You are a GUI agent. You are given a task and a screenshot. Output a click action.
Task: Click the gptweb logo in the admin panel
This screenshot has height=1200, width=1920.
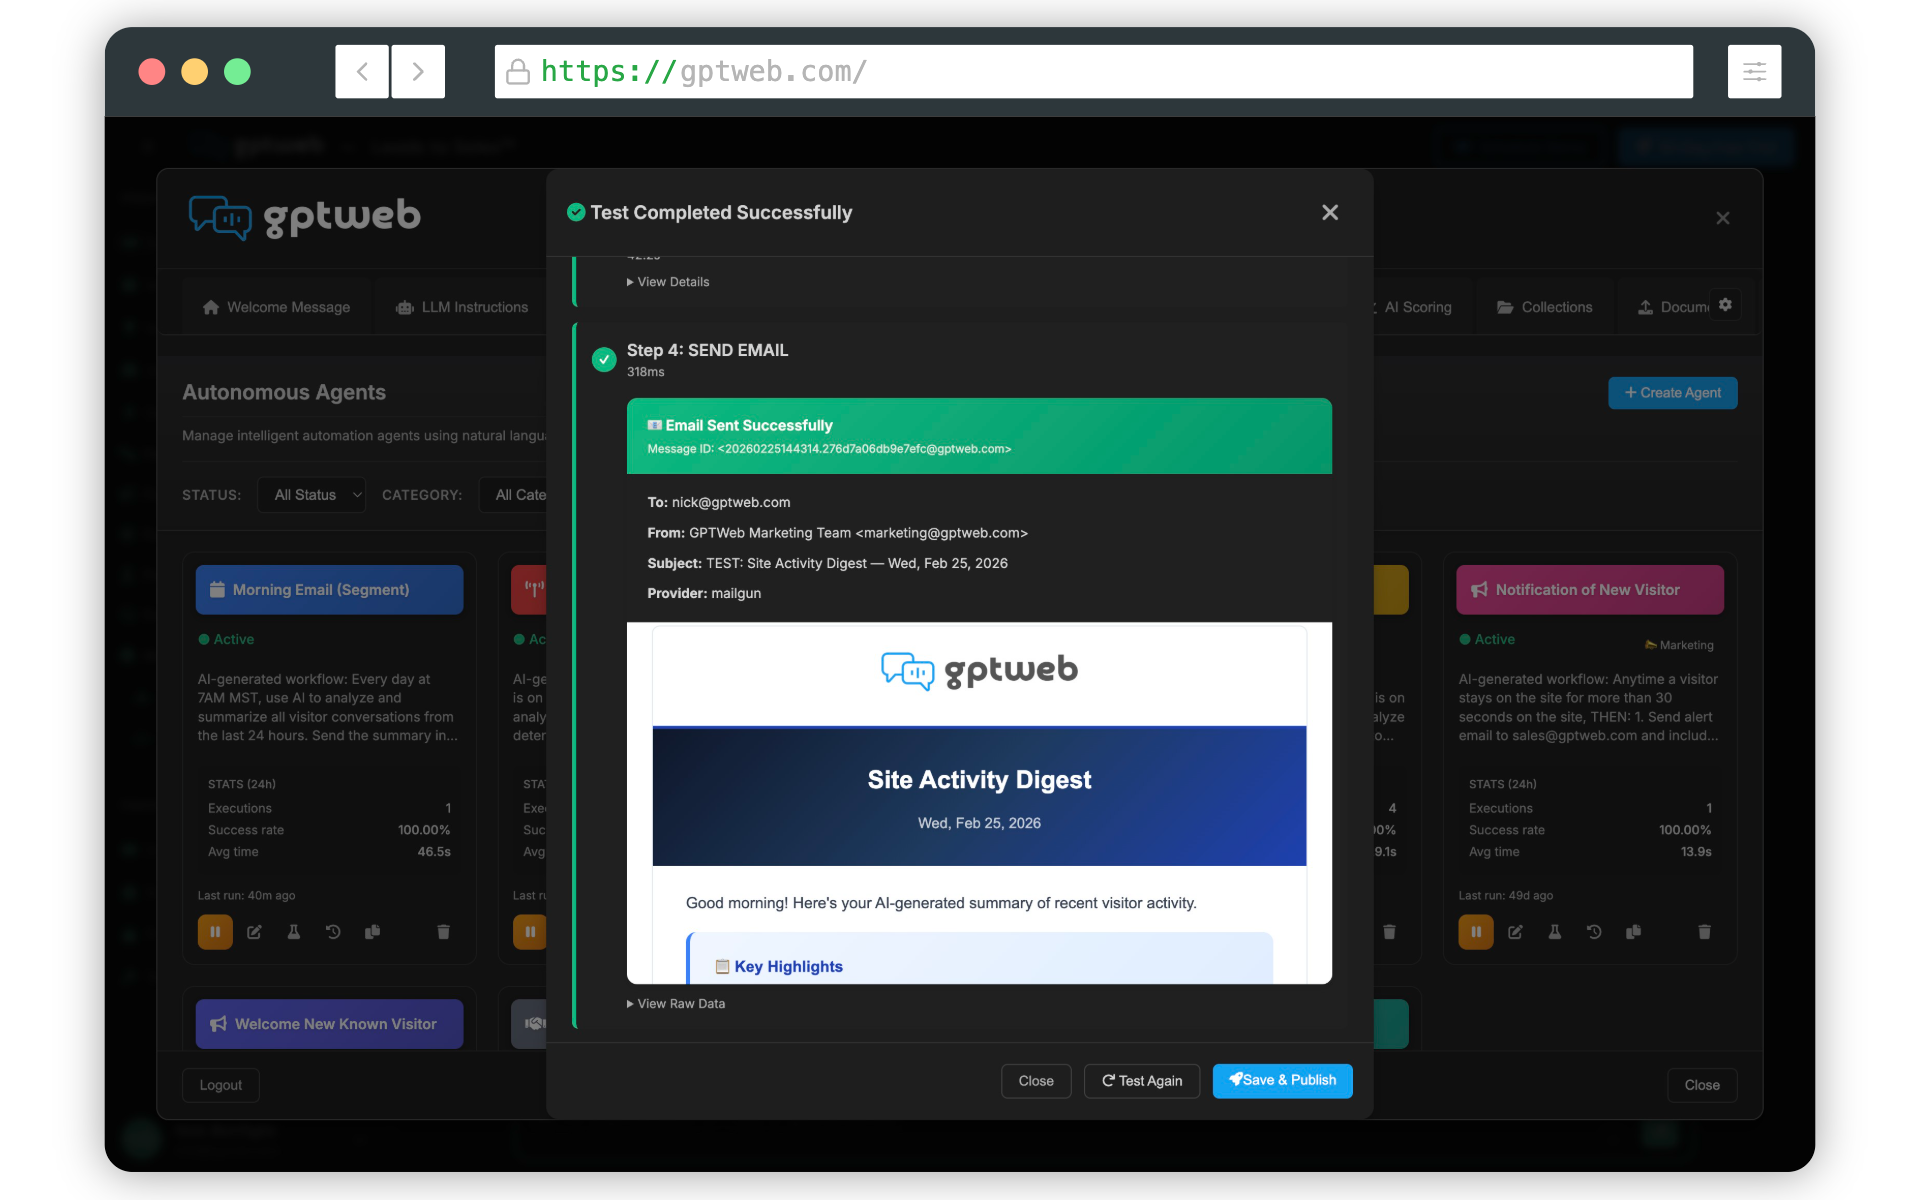click(x=305, y=217)
